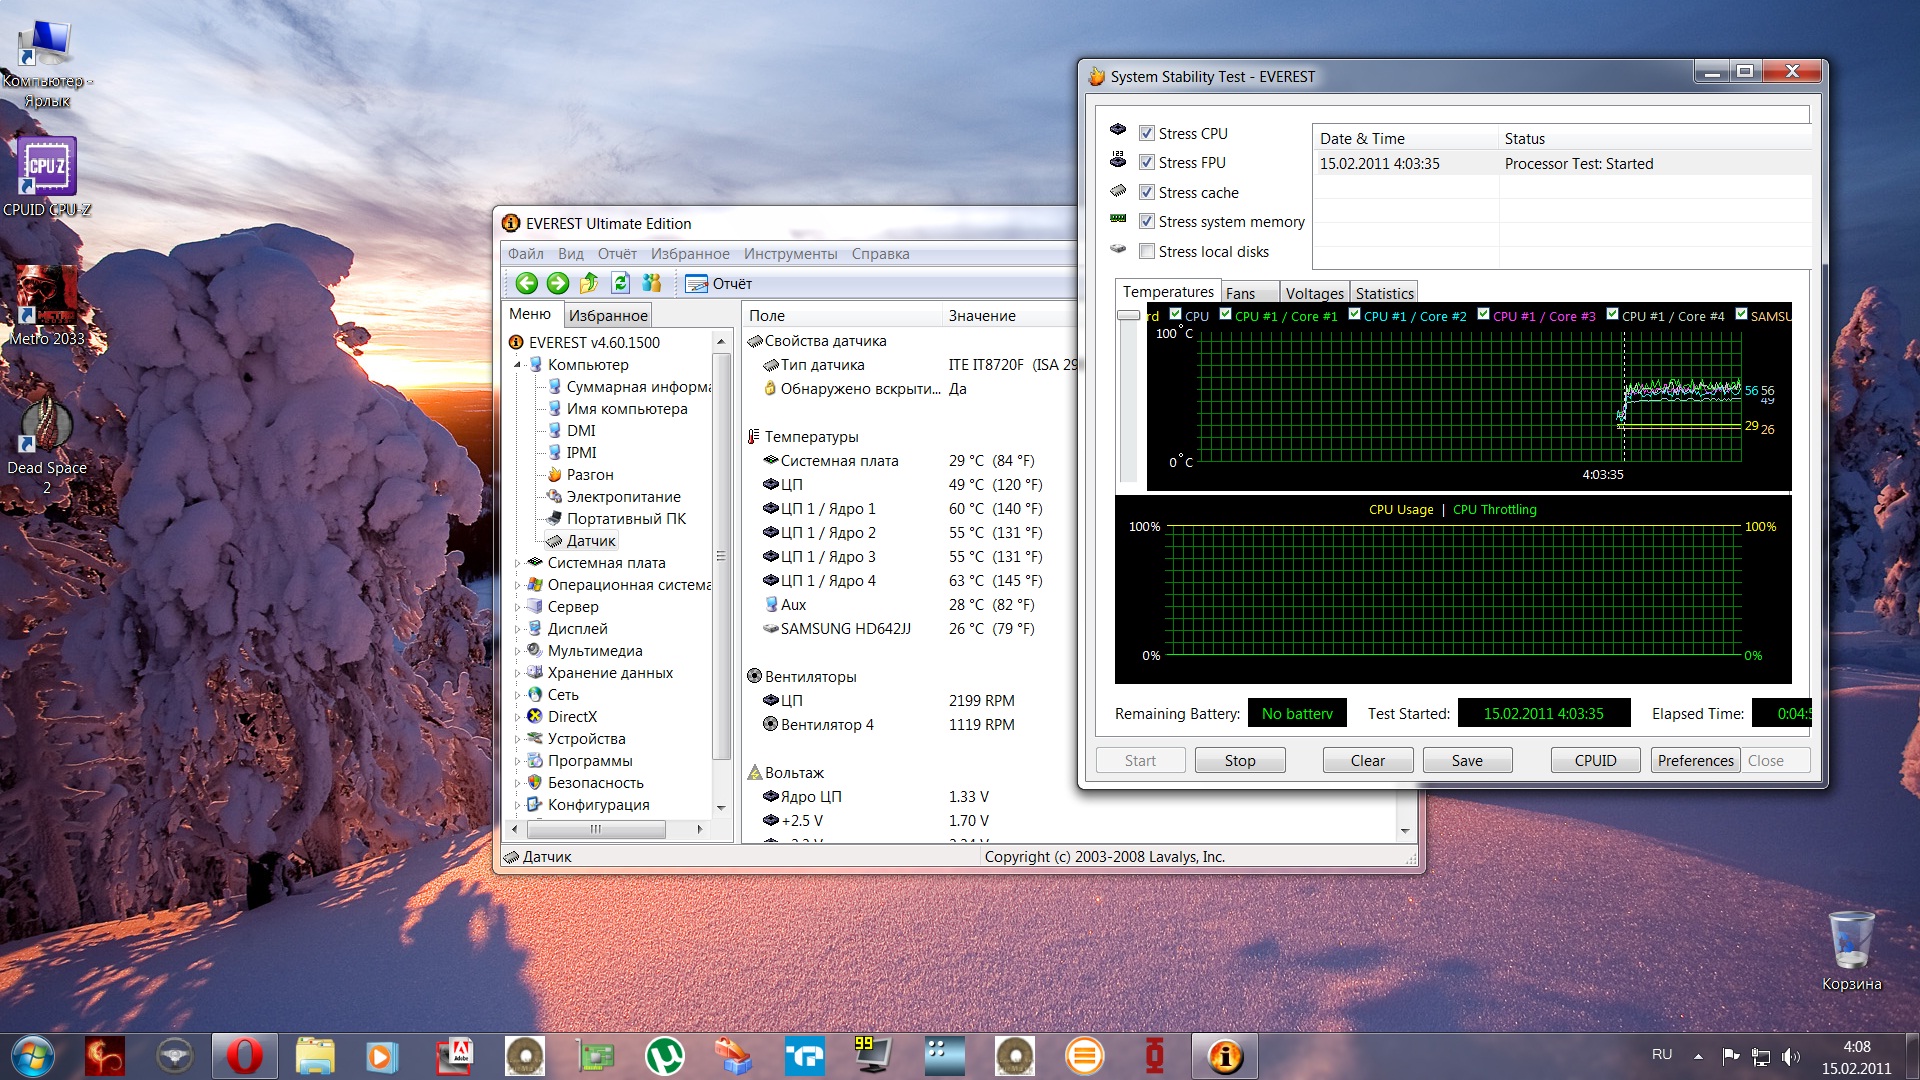1920x1080 pixels.
Task: Open the Инструменты menu
Action: click(790, 254)
